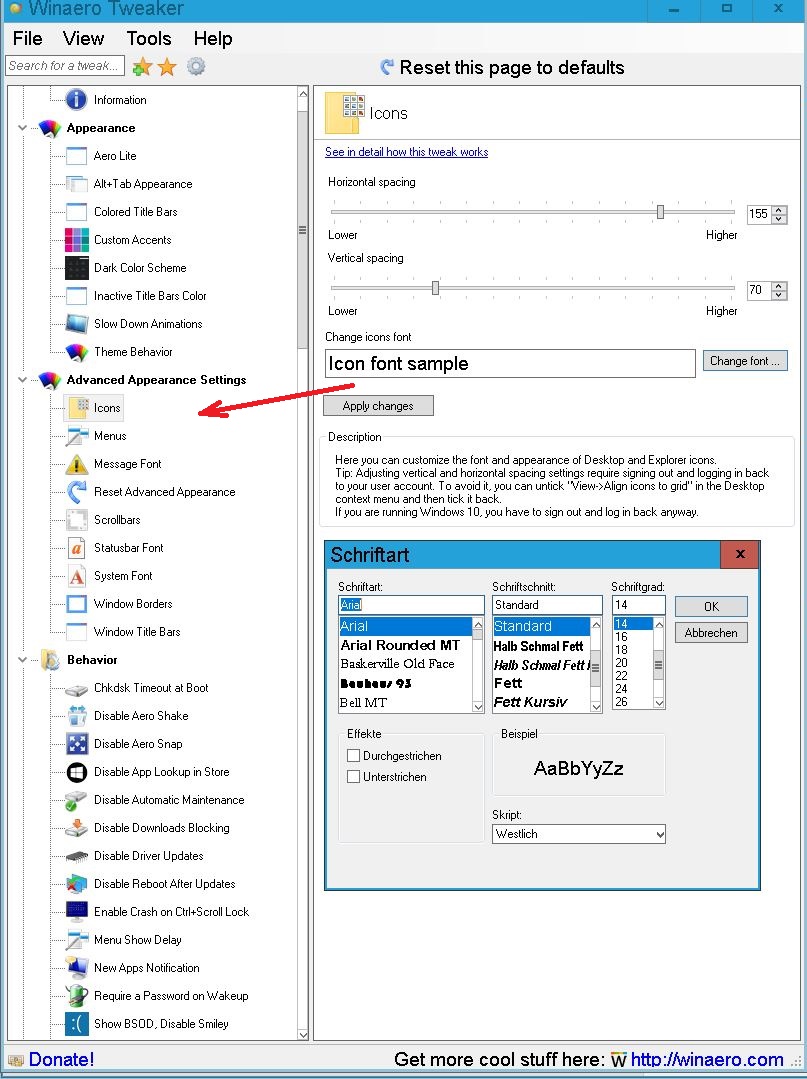Click the Search for a tweak field

pos(65,65)
